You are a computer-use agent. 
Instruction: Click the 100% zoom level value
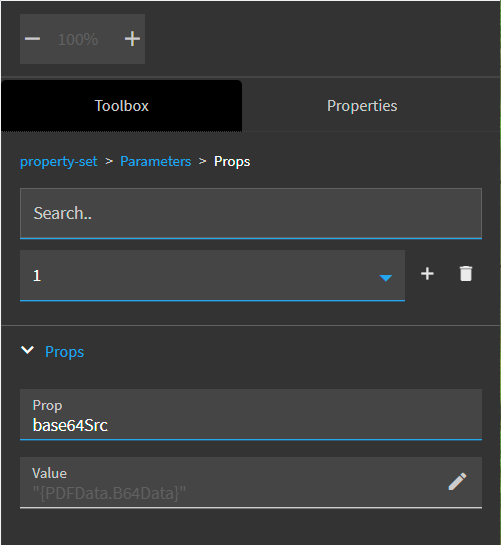[x=78, y=39]
